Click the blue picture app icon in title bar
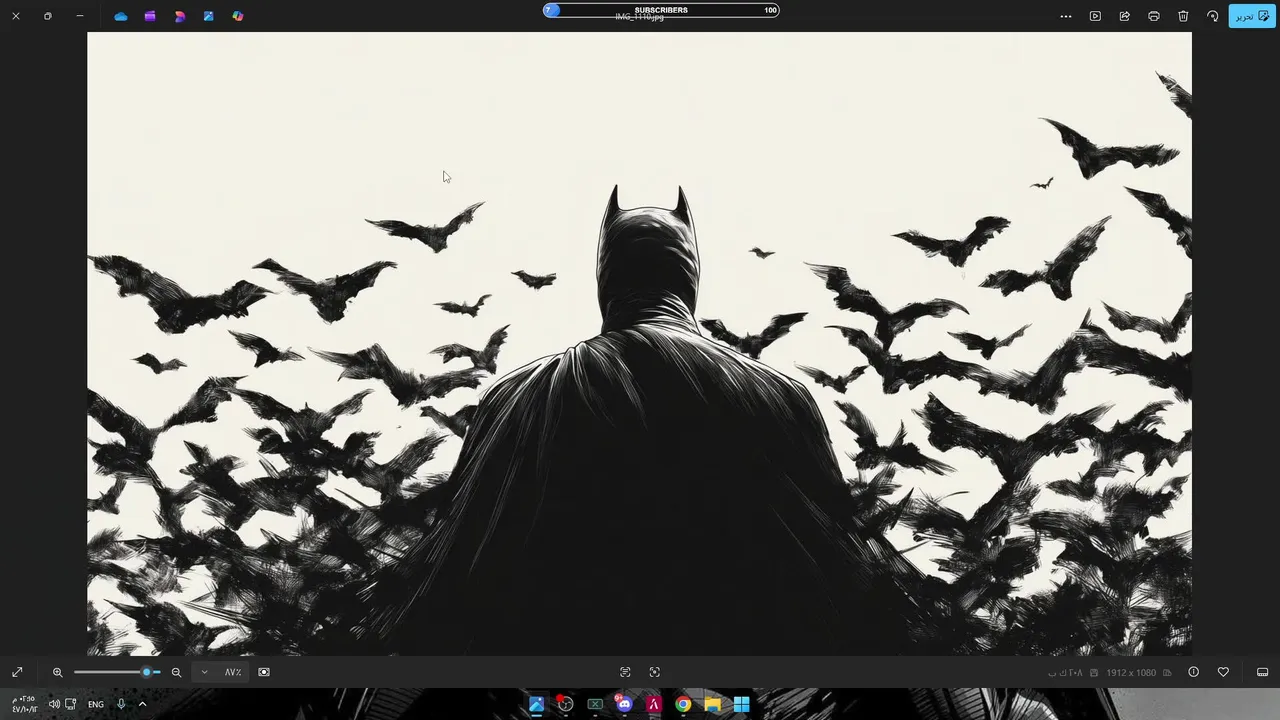 (x=208, y=16)
